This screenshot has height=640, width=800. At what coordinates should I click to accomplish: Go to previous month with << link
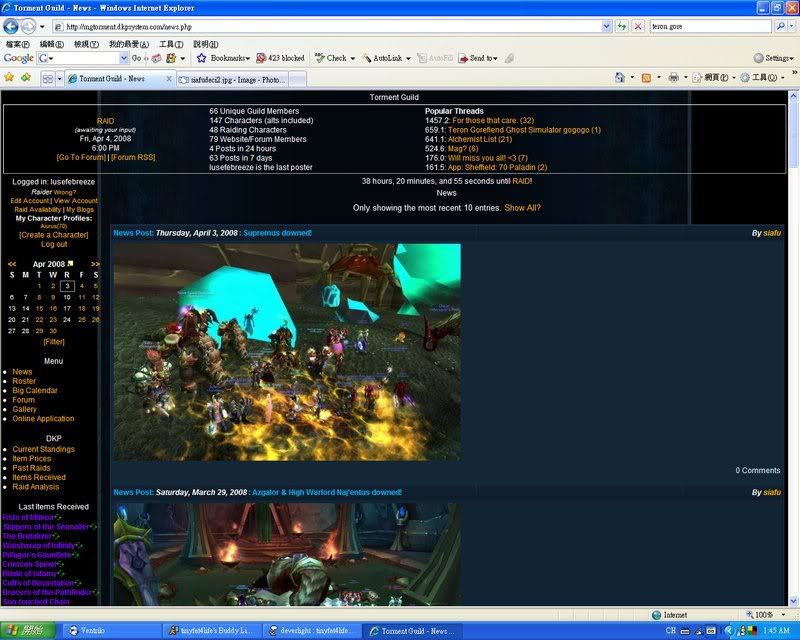[12, 264]
